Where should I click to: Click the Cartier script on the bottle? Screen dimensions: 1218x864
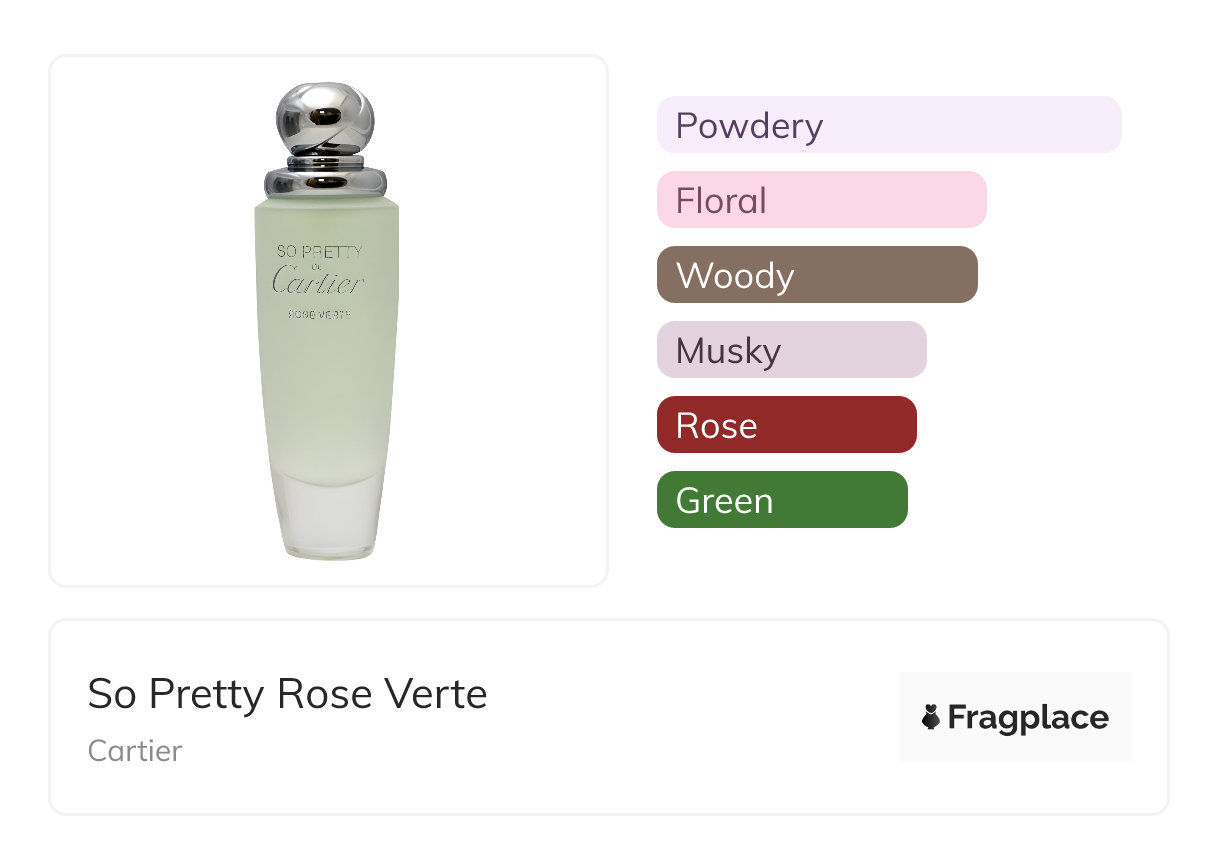tap(318, 283)
